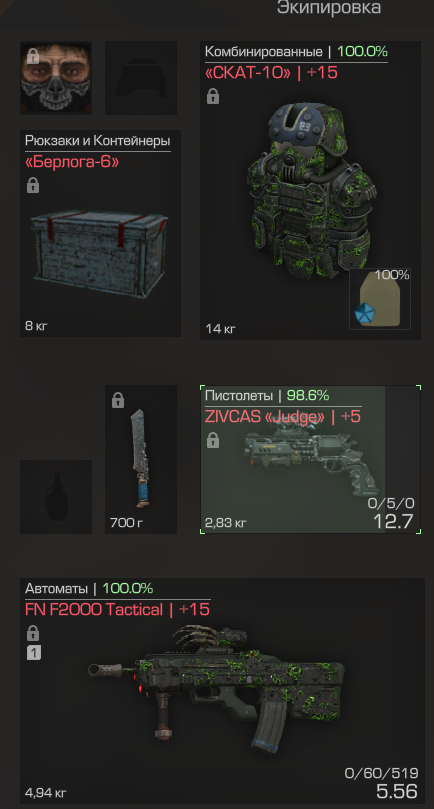Click the number 1 badge on rifle slot
Screen dimensions: 434x809
(x=33, y=653)
